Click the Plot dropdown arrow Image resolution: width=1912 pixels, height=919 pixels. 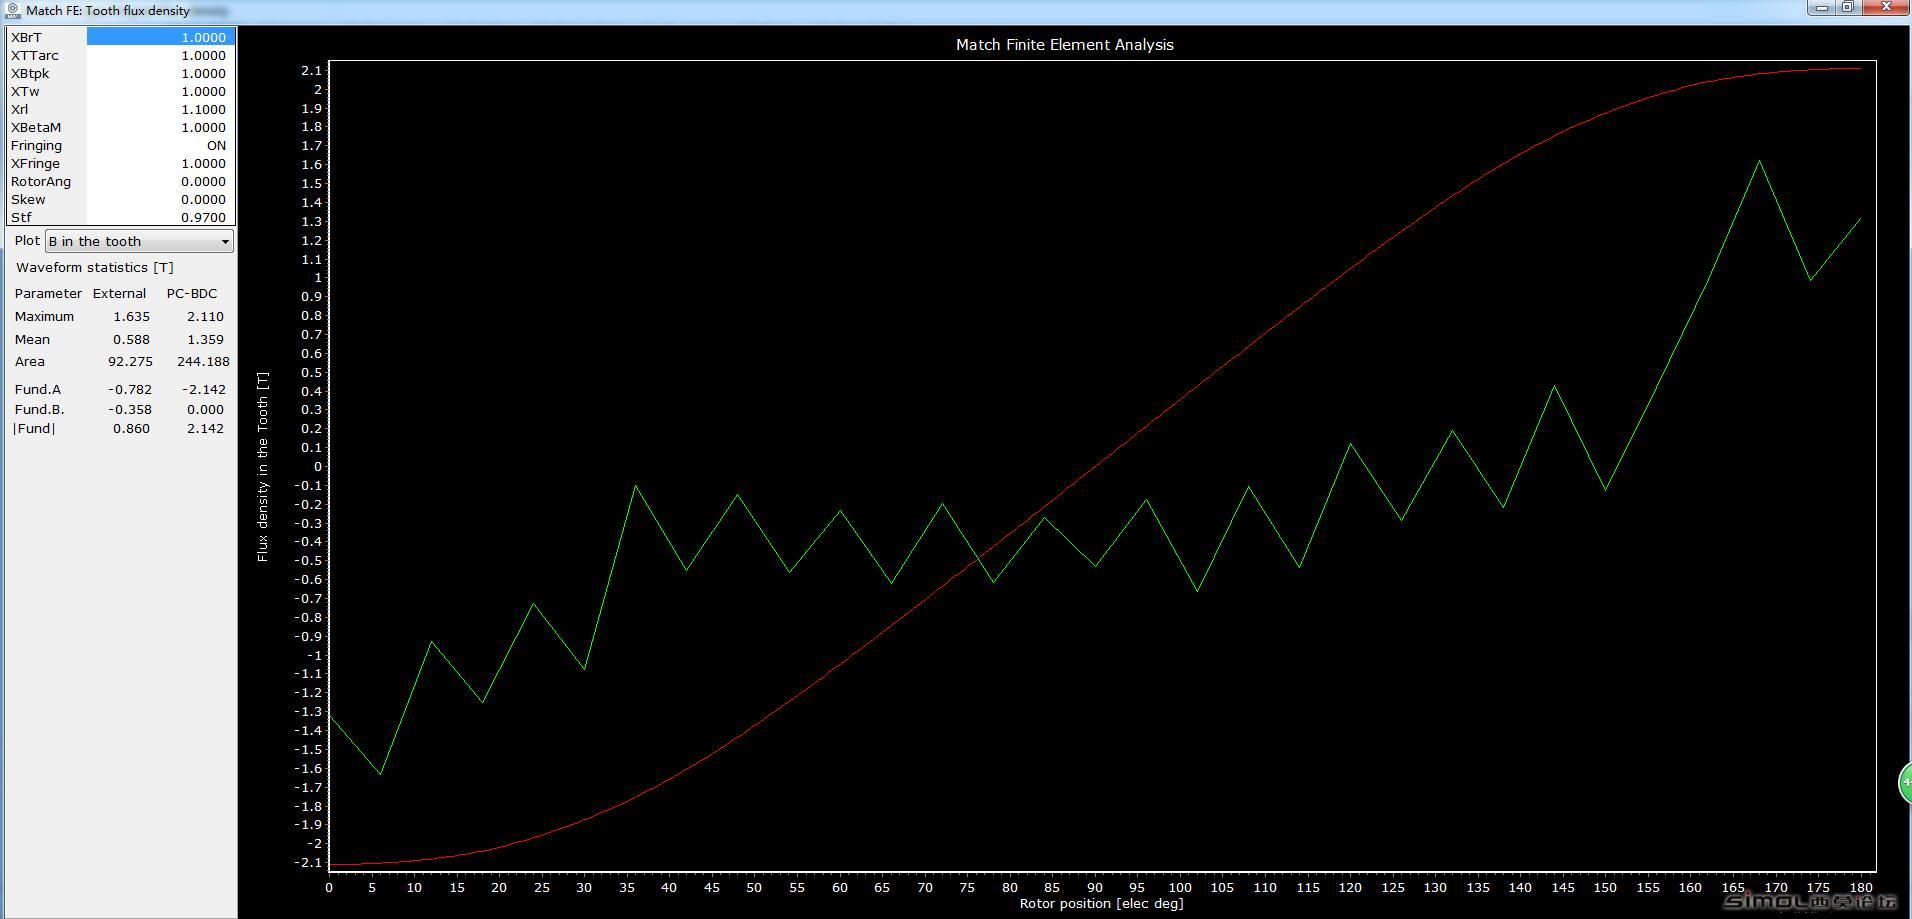[x=225, y=241]
